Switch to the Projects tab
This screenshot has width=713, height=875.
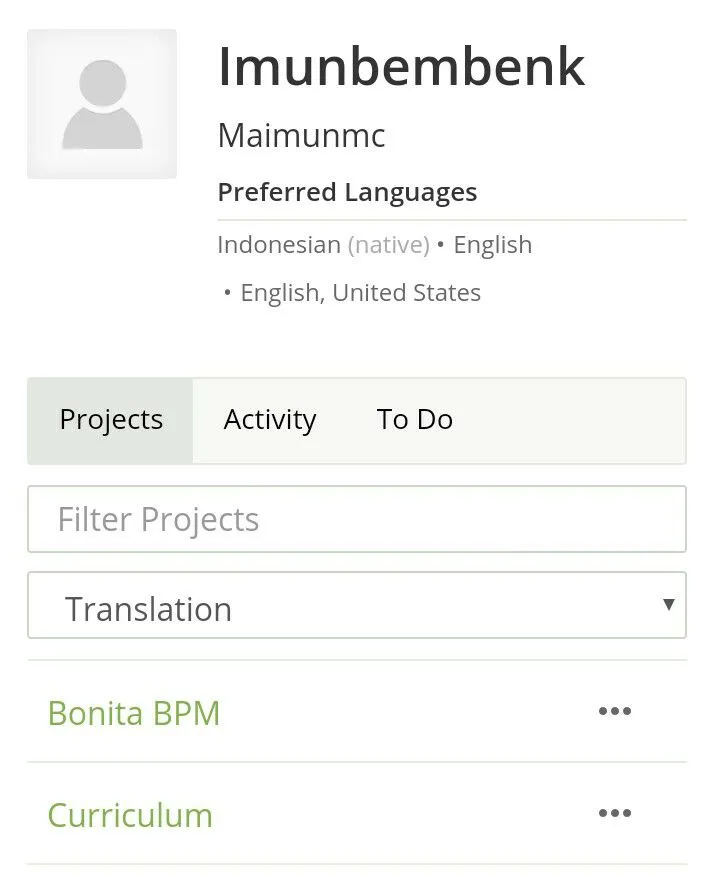coord(110,421)
